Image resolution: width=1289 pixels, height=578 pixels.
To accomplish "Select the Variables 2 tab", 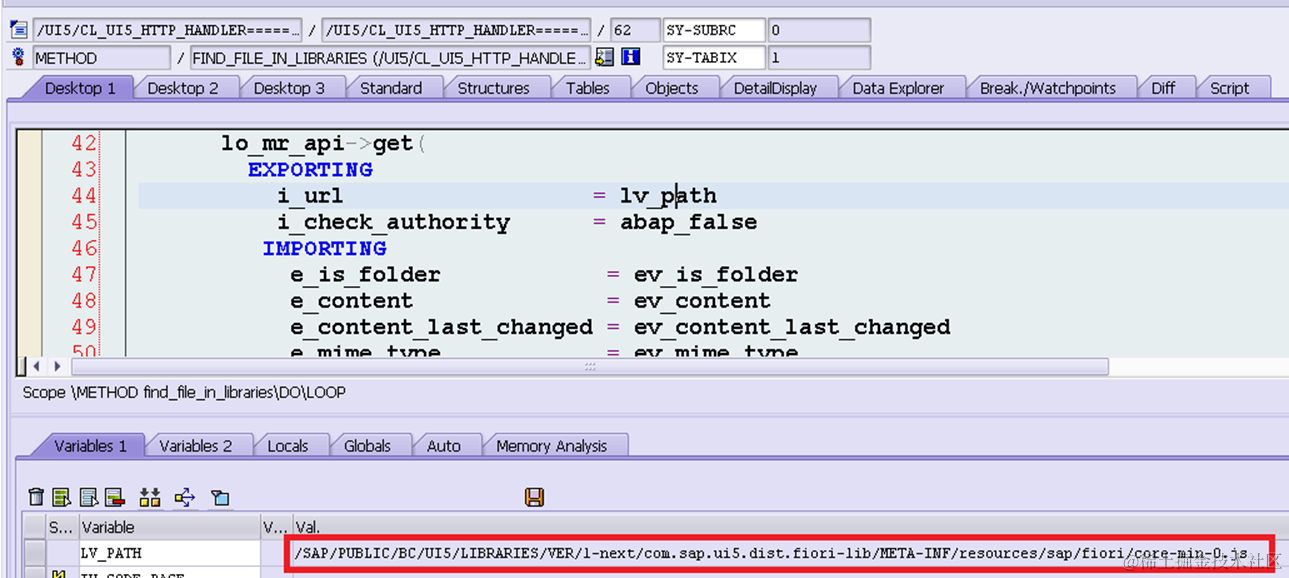I will [x=196, y=446].
